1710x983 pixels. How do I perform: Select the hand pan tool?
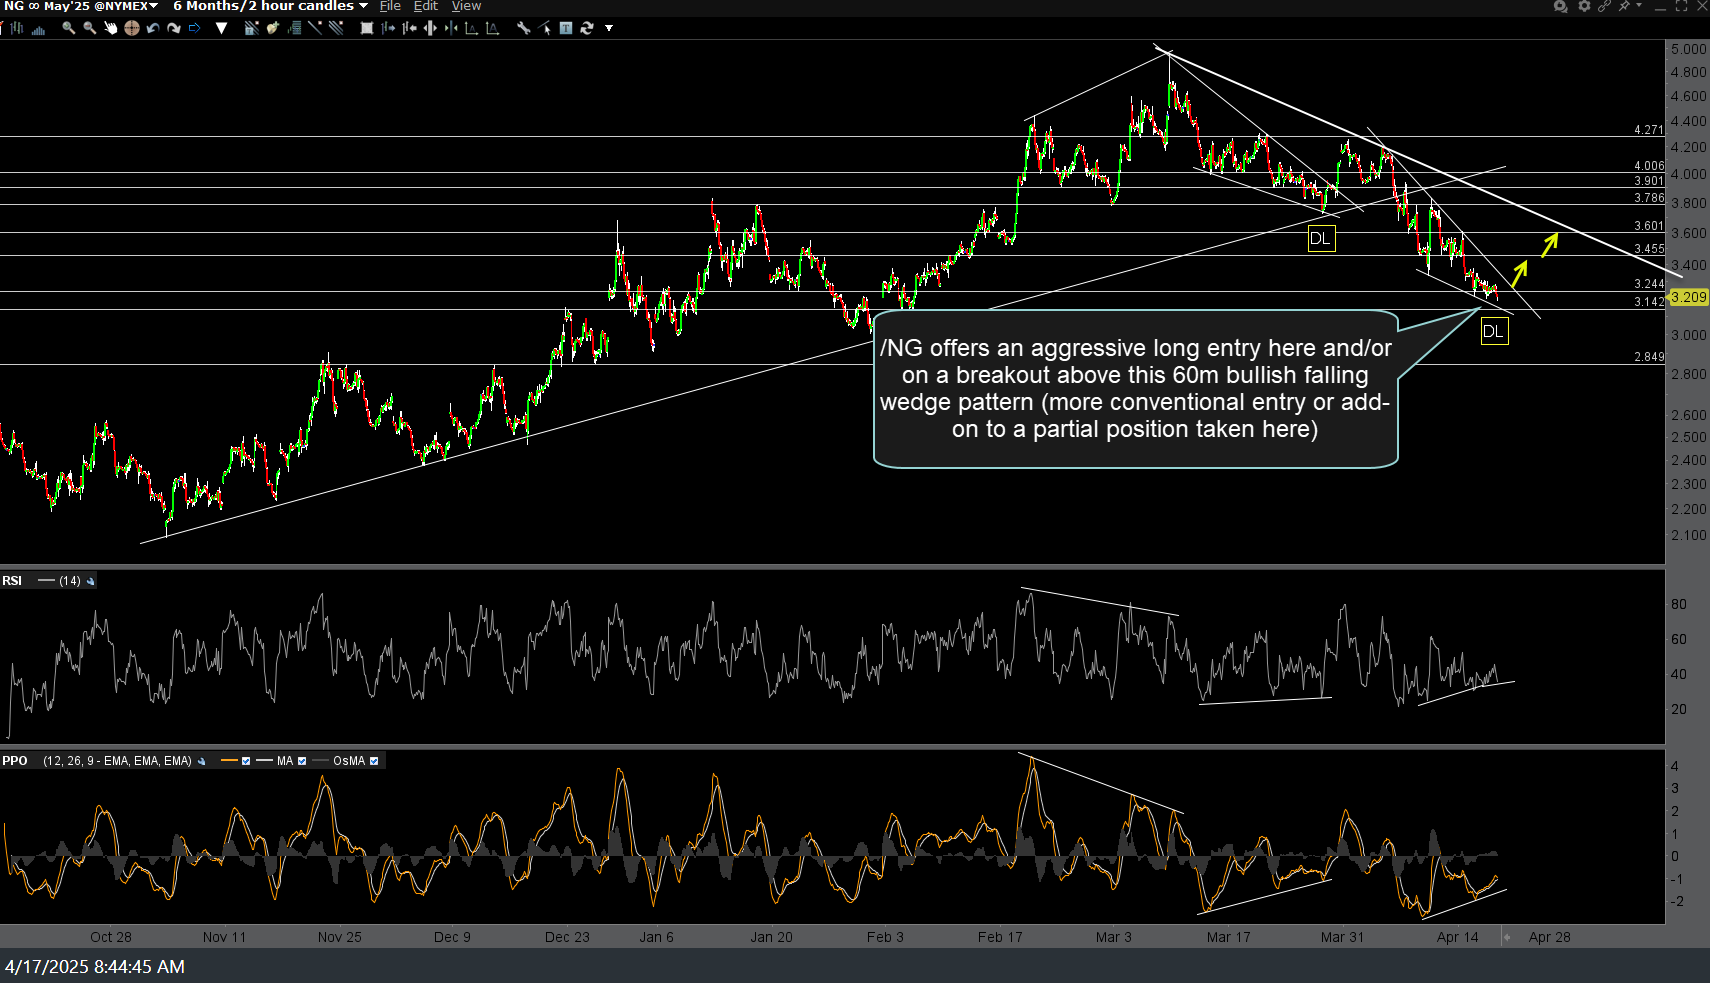(x=110, y=28)
